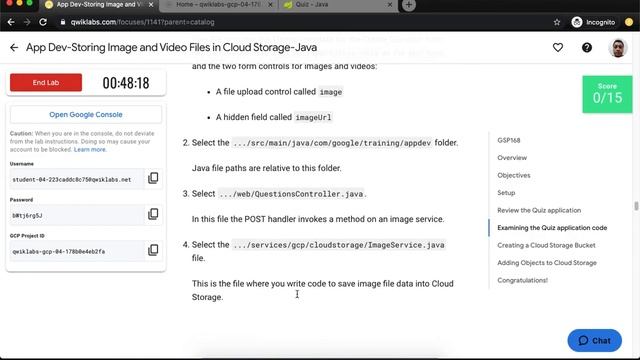640x360 pixels.
Task: Copy the Password to clipboard
Action: (153, 214)
